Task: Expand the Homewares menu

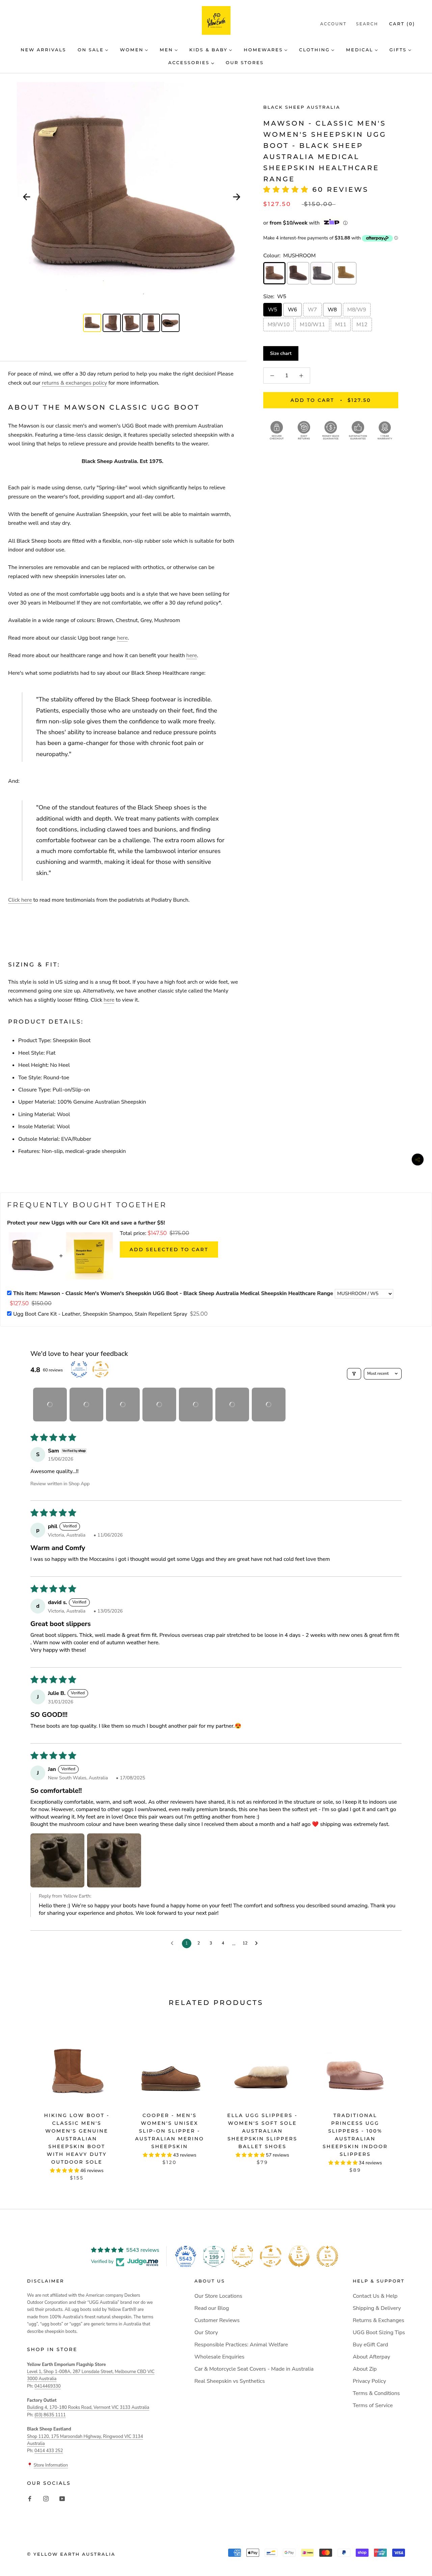Action: coord(265,49)
